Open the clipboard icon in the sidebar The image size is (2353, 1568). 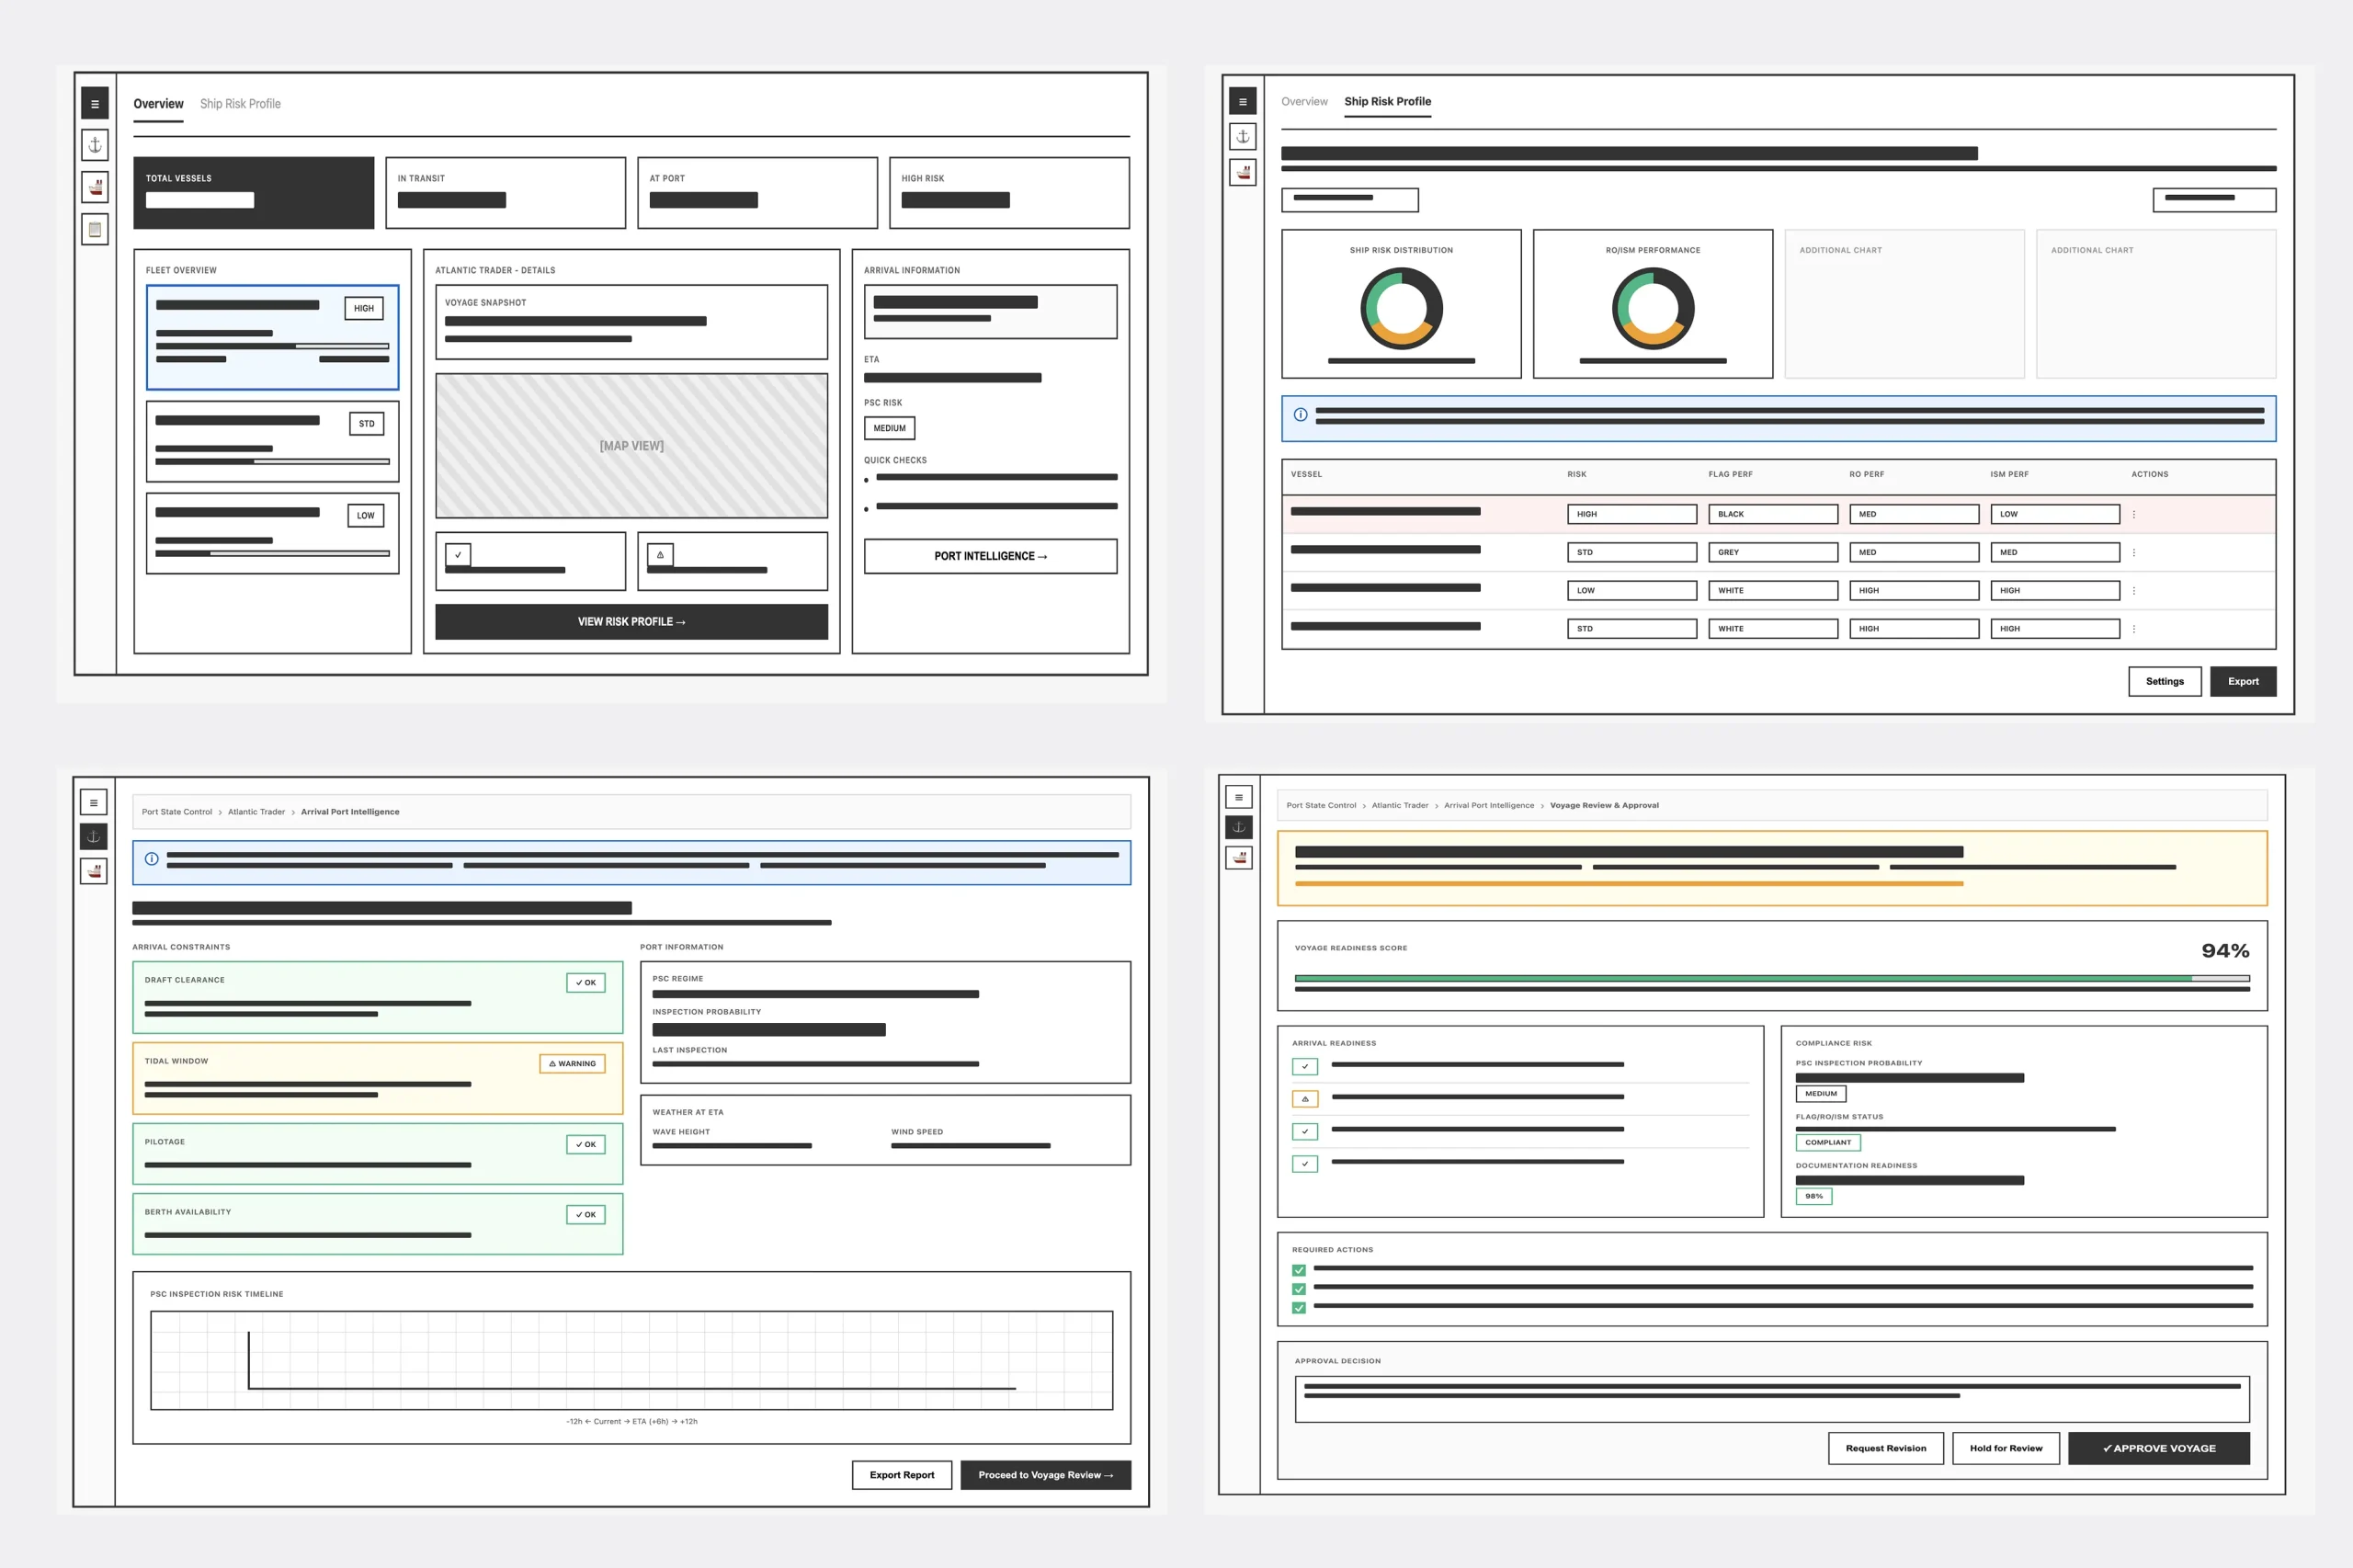tap(95, 229)
